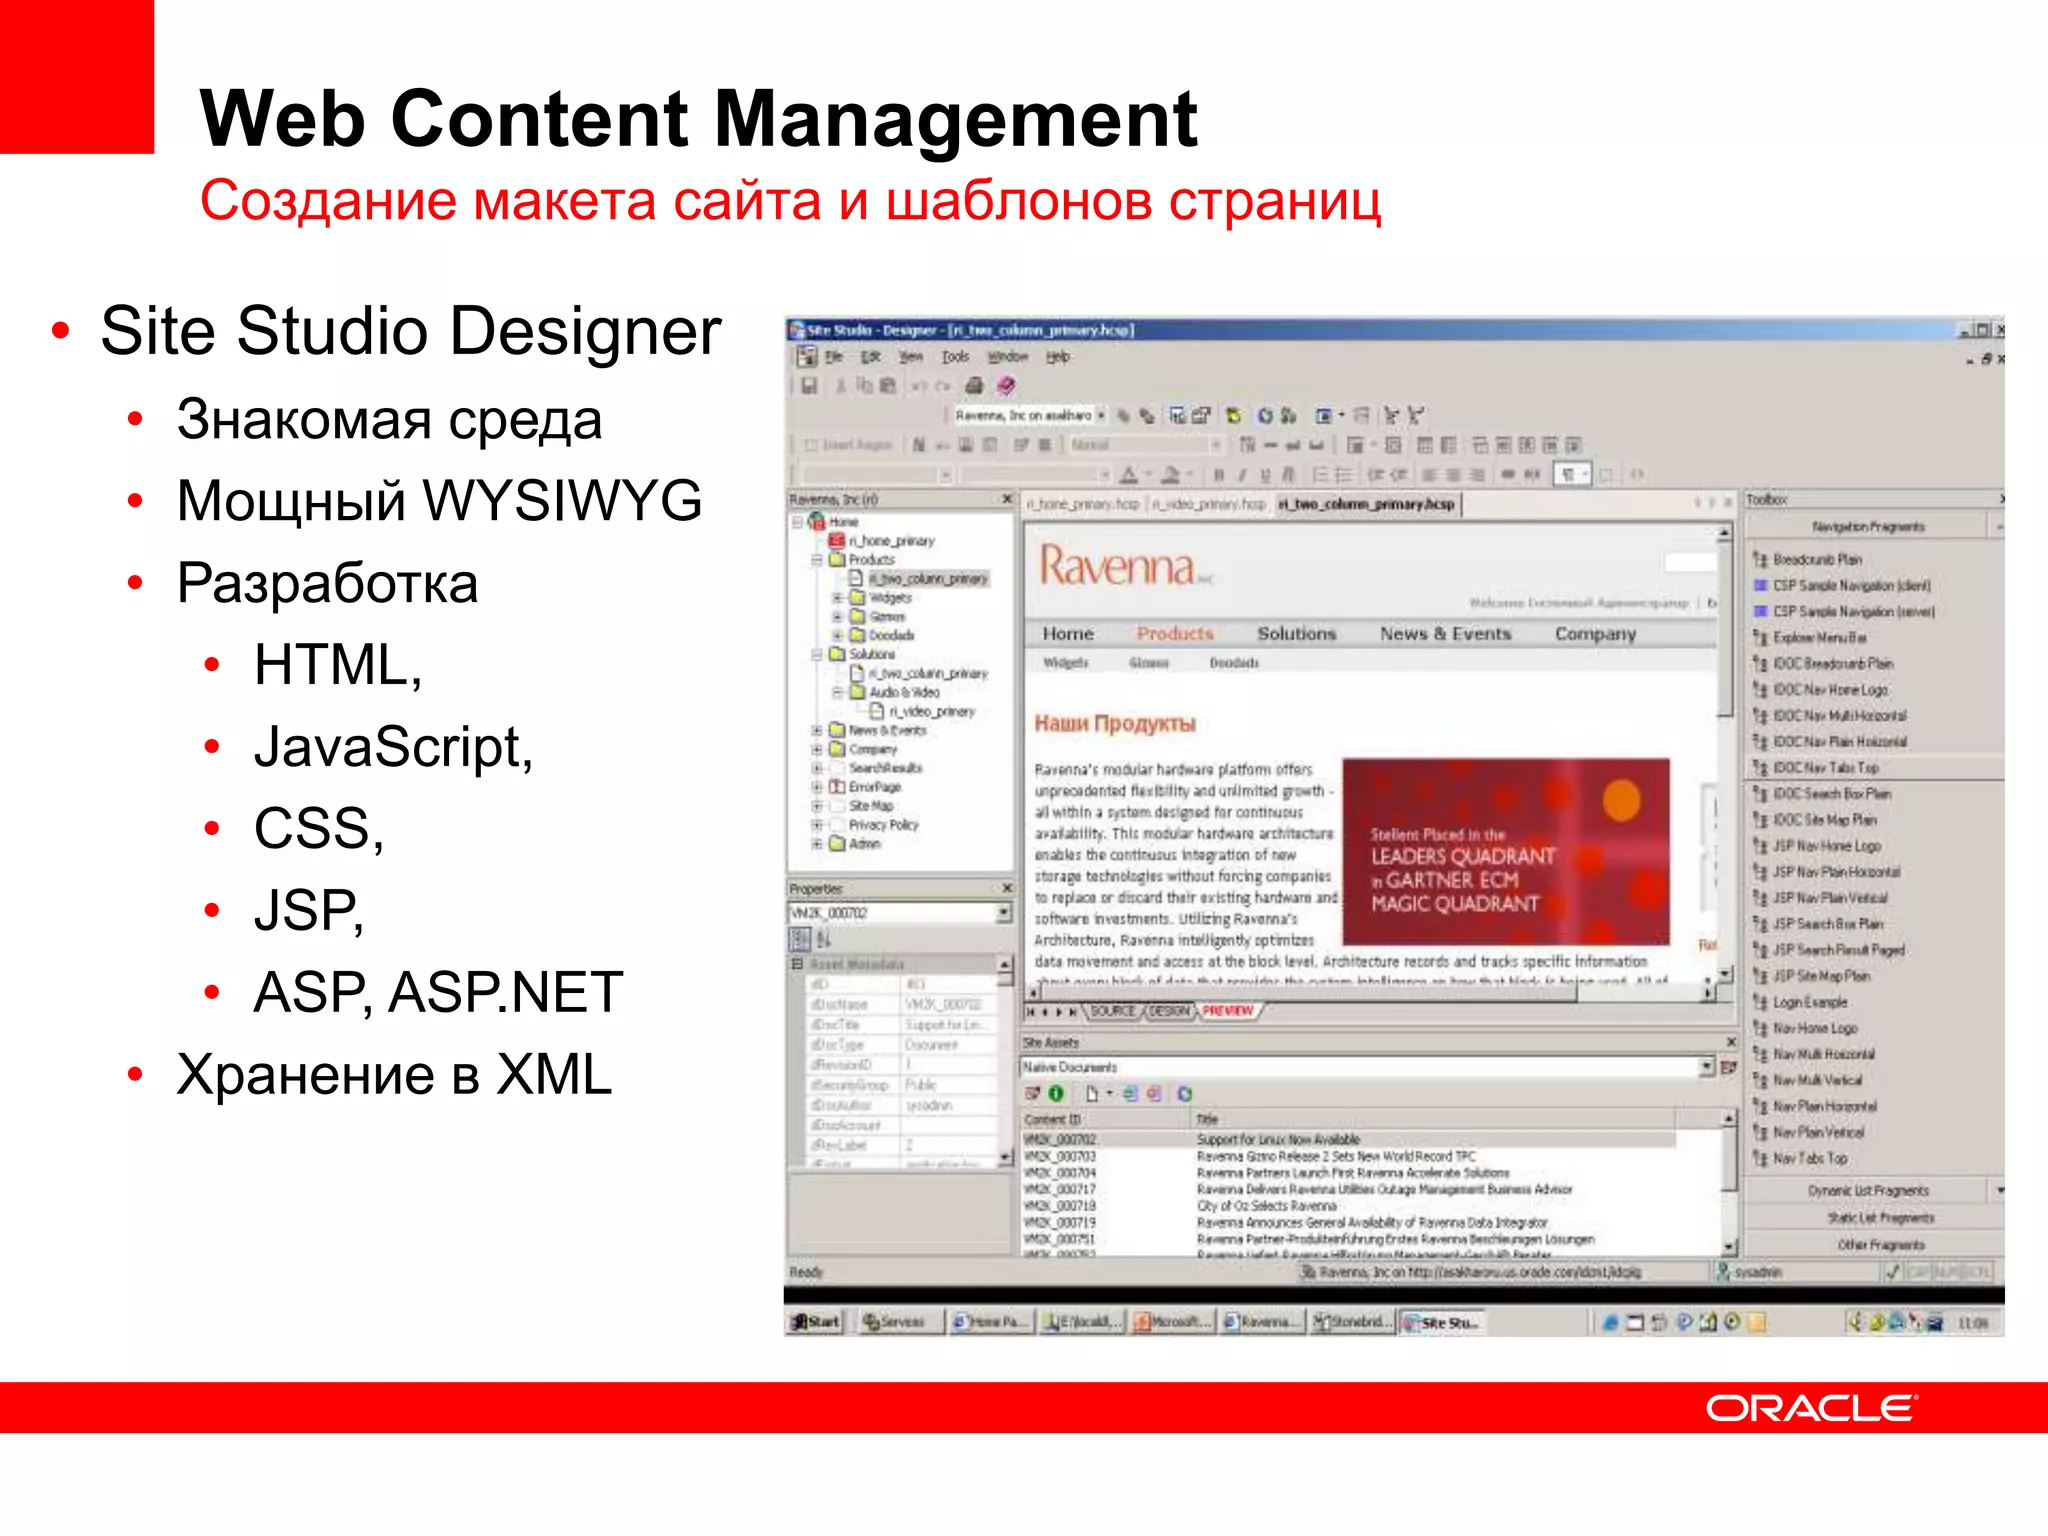The image size is (2048, 1536).
Task: Click the Breadcrumb Plain fragment icon in Toolbox
Action: point(1760,560)
